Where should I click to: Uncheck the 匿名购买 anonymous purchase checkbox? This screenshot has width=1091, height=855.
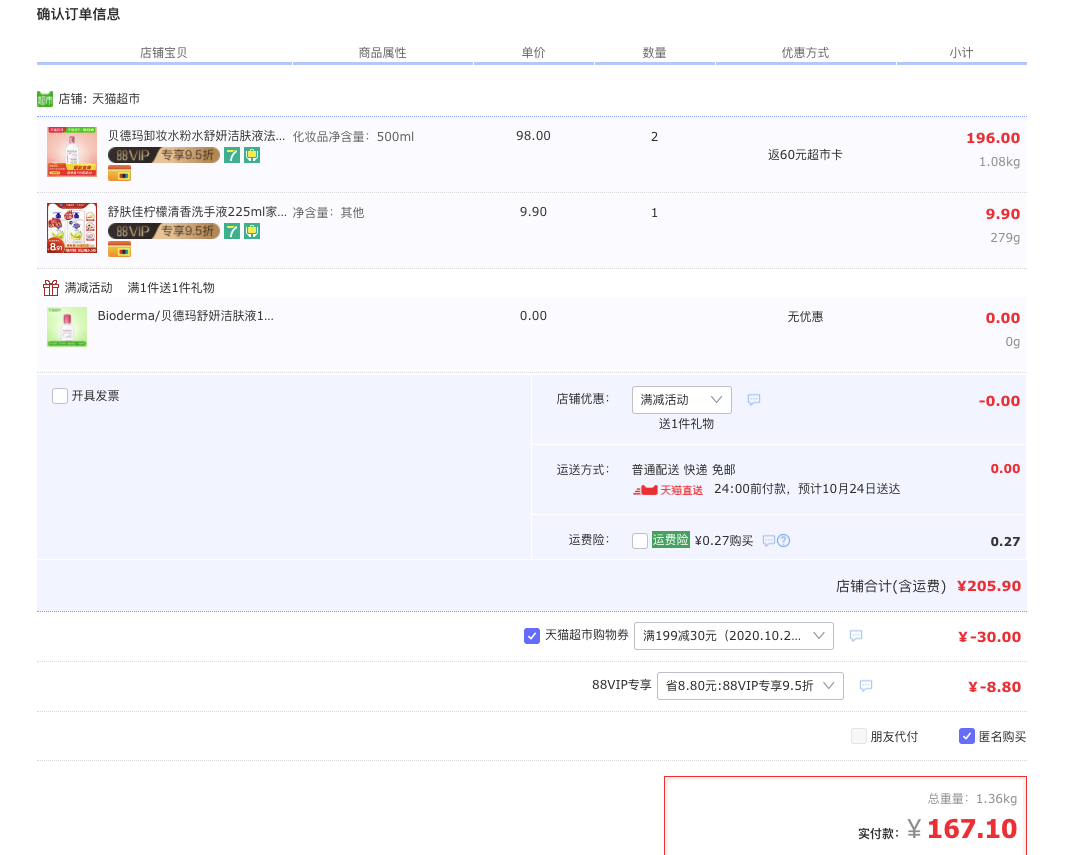pyautogui.click(x=966, y=736)
